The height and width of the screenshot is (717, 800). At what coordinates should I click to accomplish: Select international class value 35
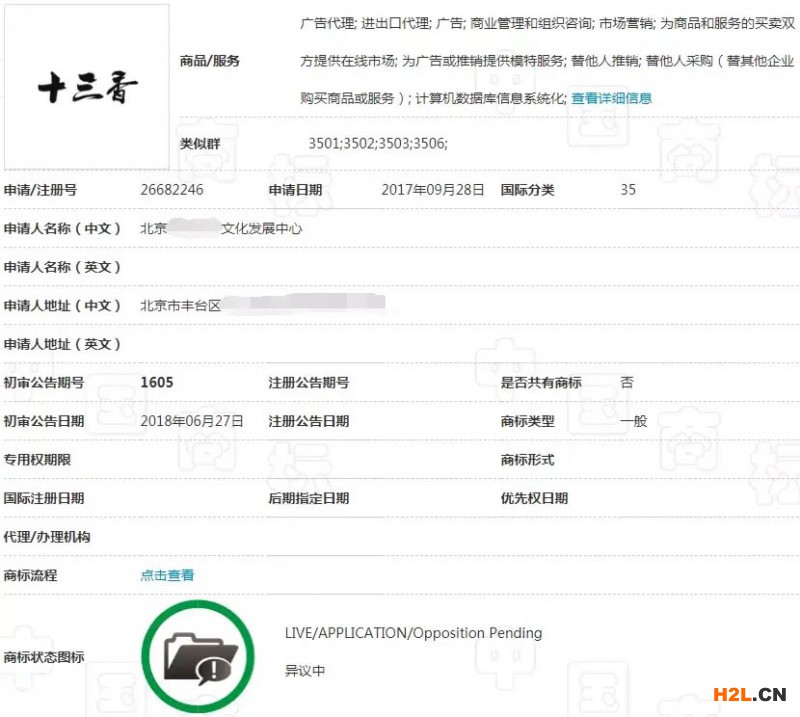(628, 190)
